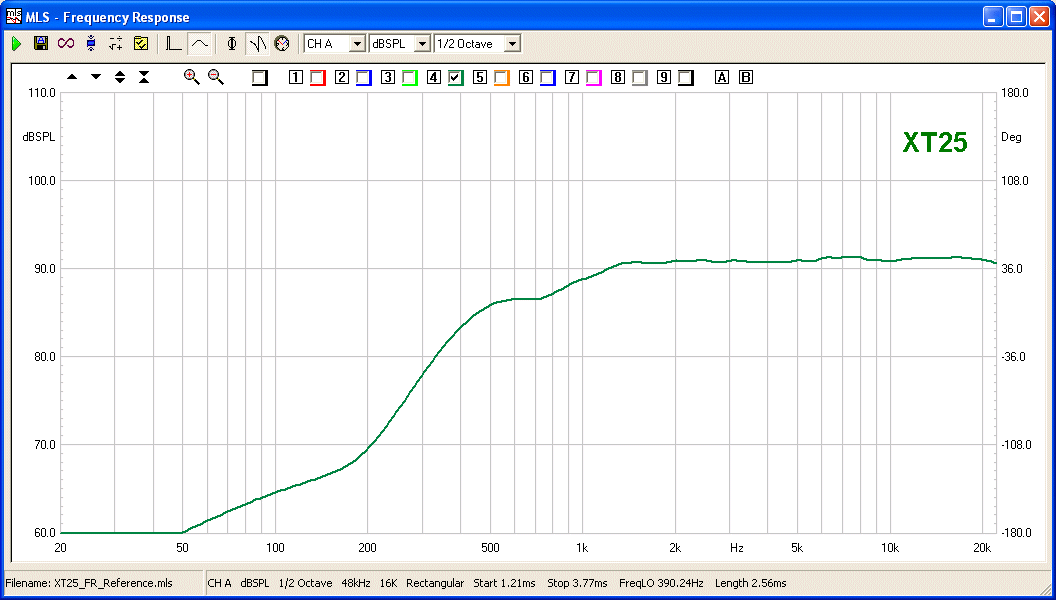Screen dimensions: 1056x600
Task: Toggle the phase display icon
Action: 232,44
